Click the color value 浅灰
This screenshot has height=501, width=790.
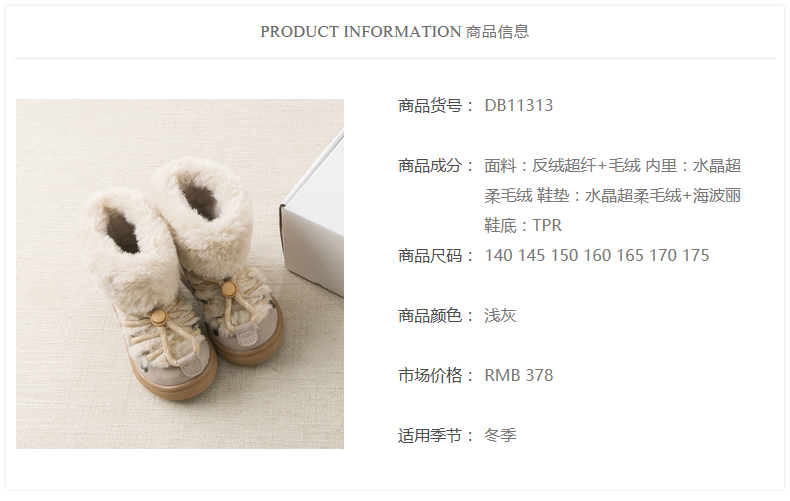[500, 316]
